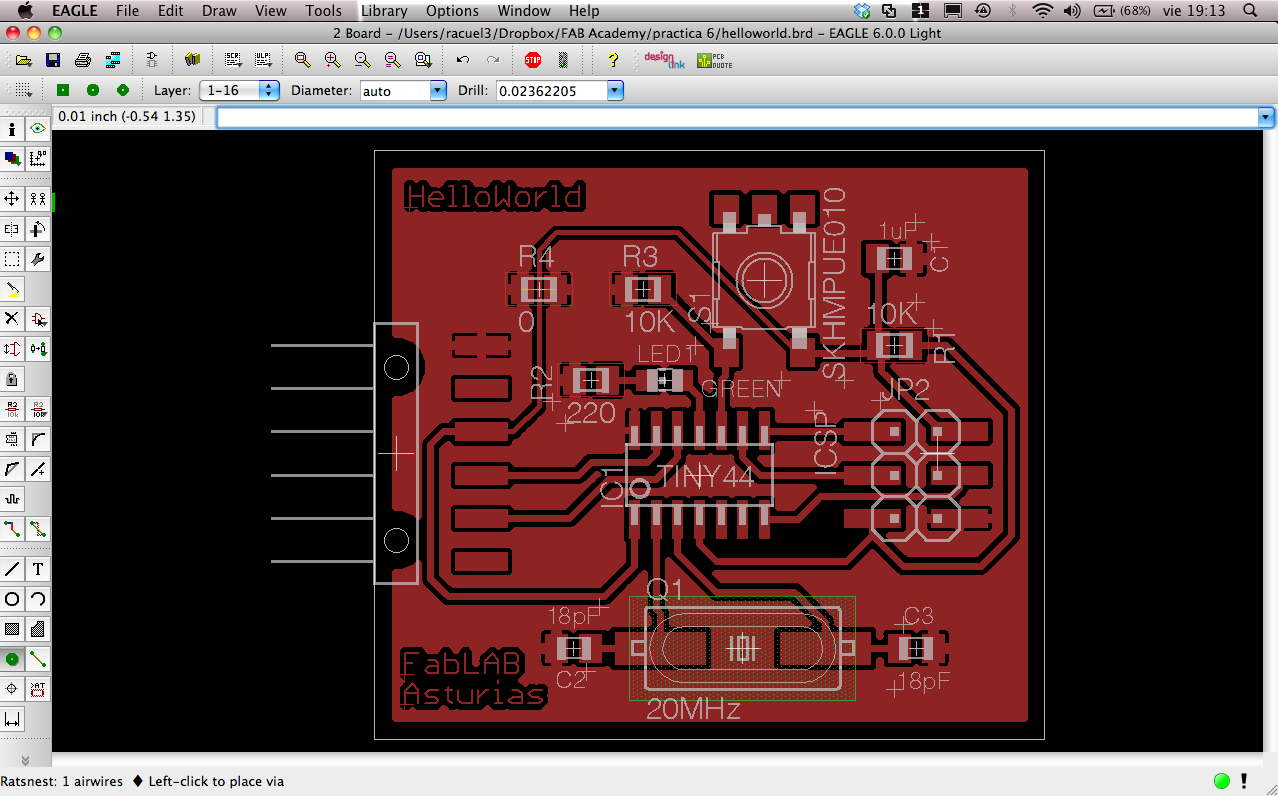Choose the Route wire tool
1278x796 pixels.
[12, 529]
